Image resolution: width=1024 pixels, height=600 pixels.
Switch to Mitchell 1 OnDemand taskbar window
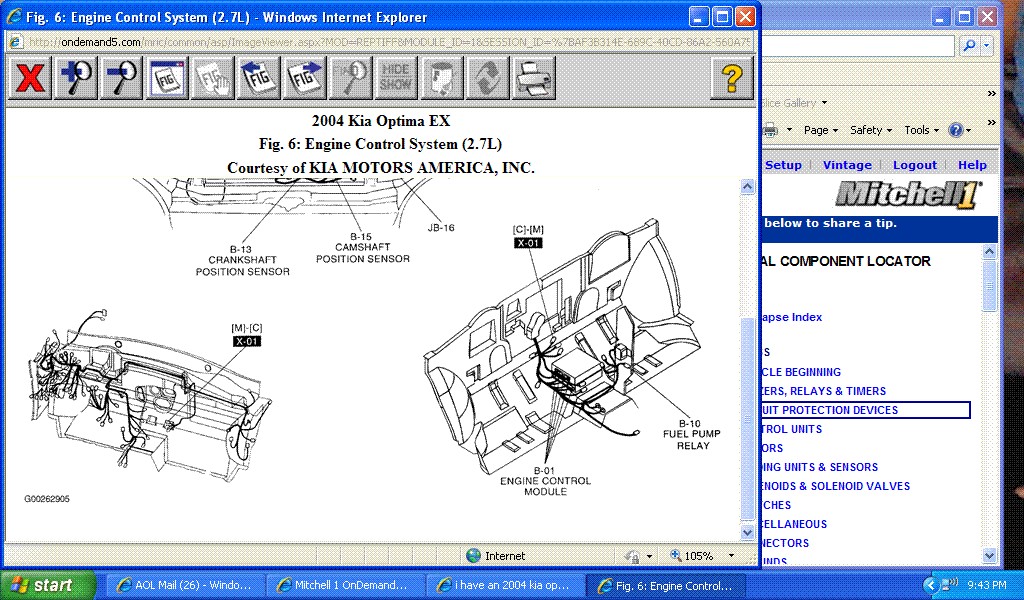point(345,586)
